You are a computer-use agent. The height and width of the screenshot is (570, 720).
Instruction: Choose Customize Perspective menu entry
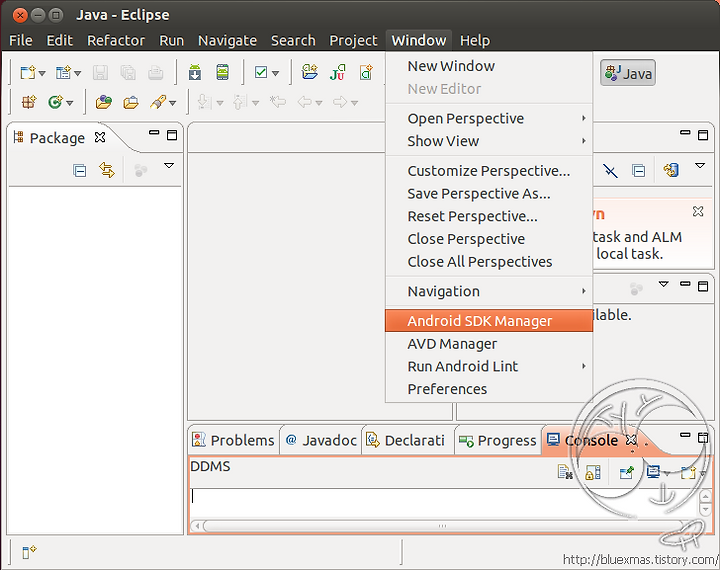489,171
